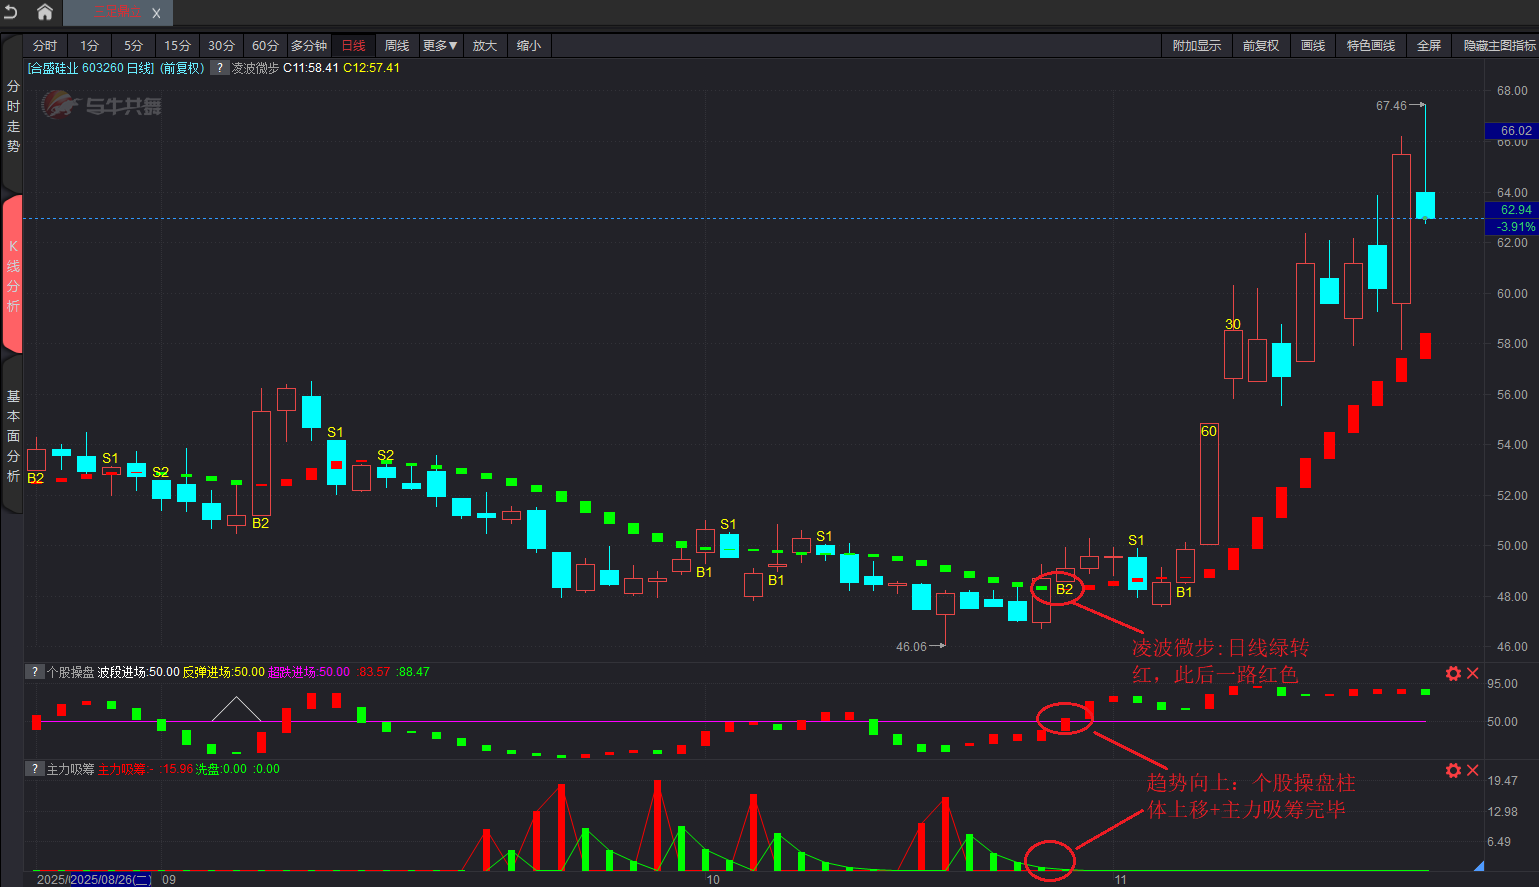Open settings gear for 个股操盘 panel

pos(1453,674)
